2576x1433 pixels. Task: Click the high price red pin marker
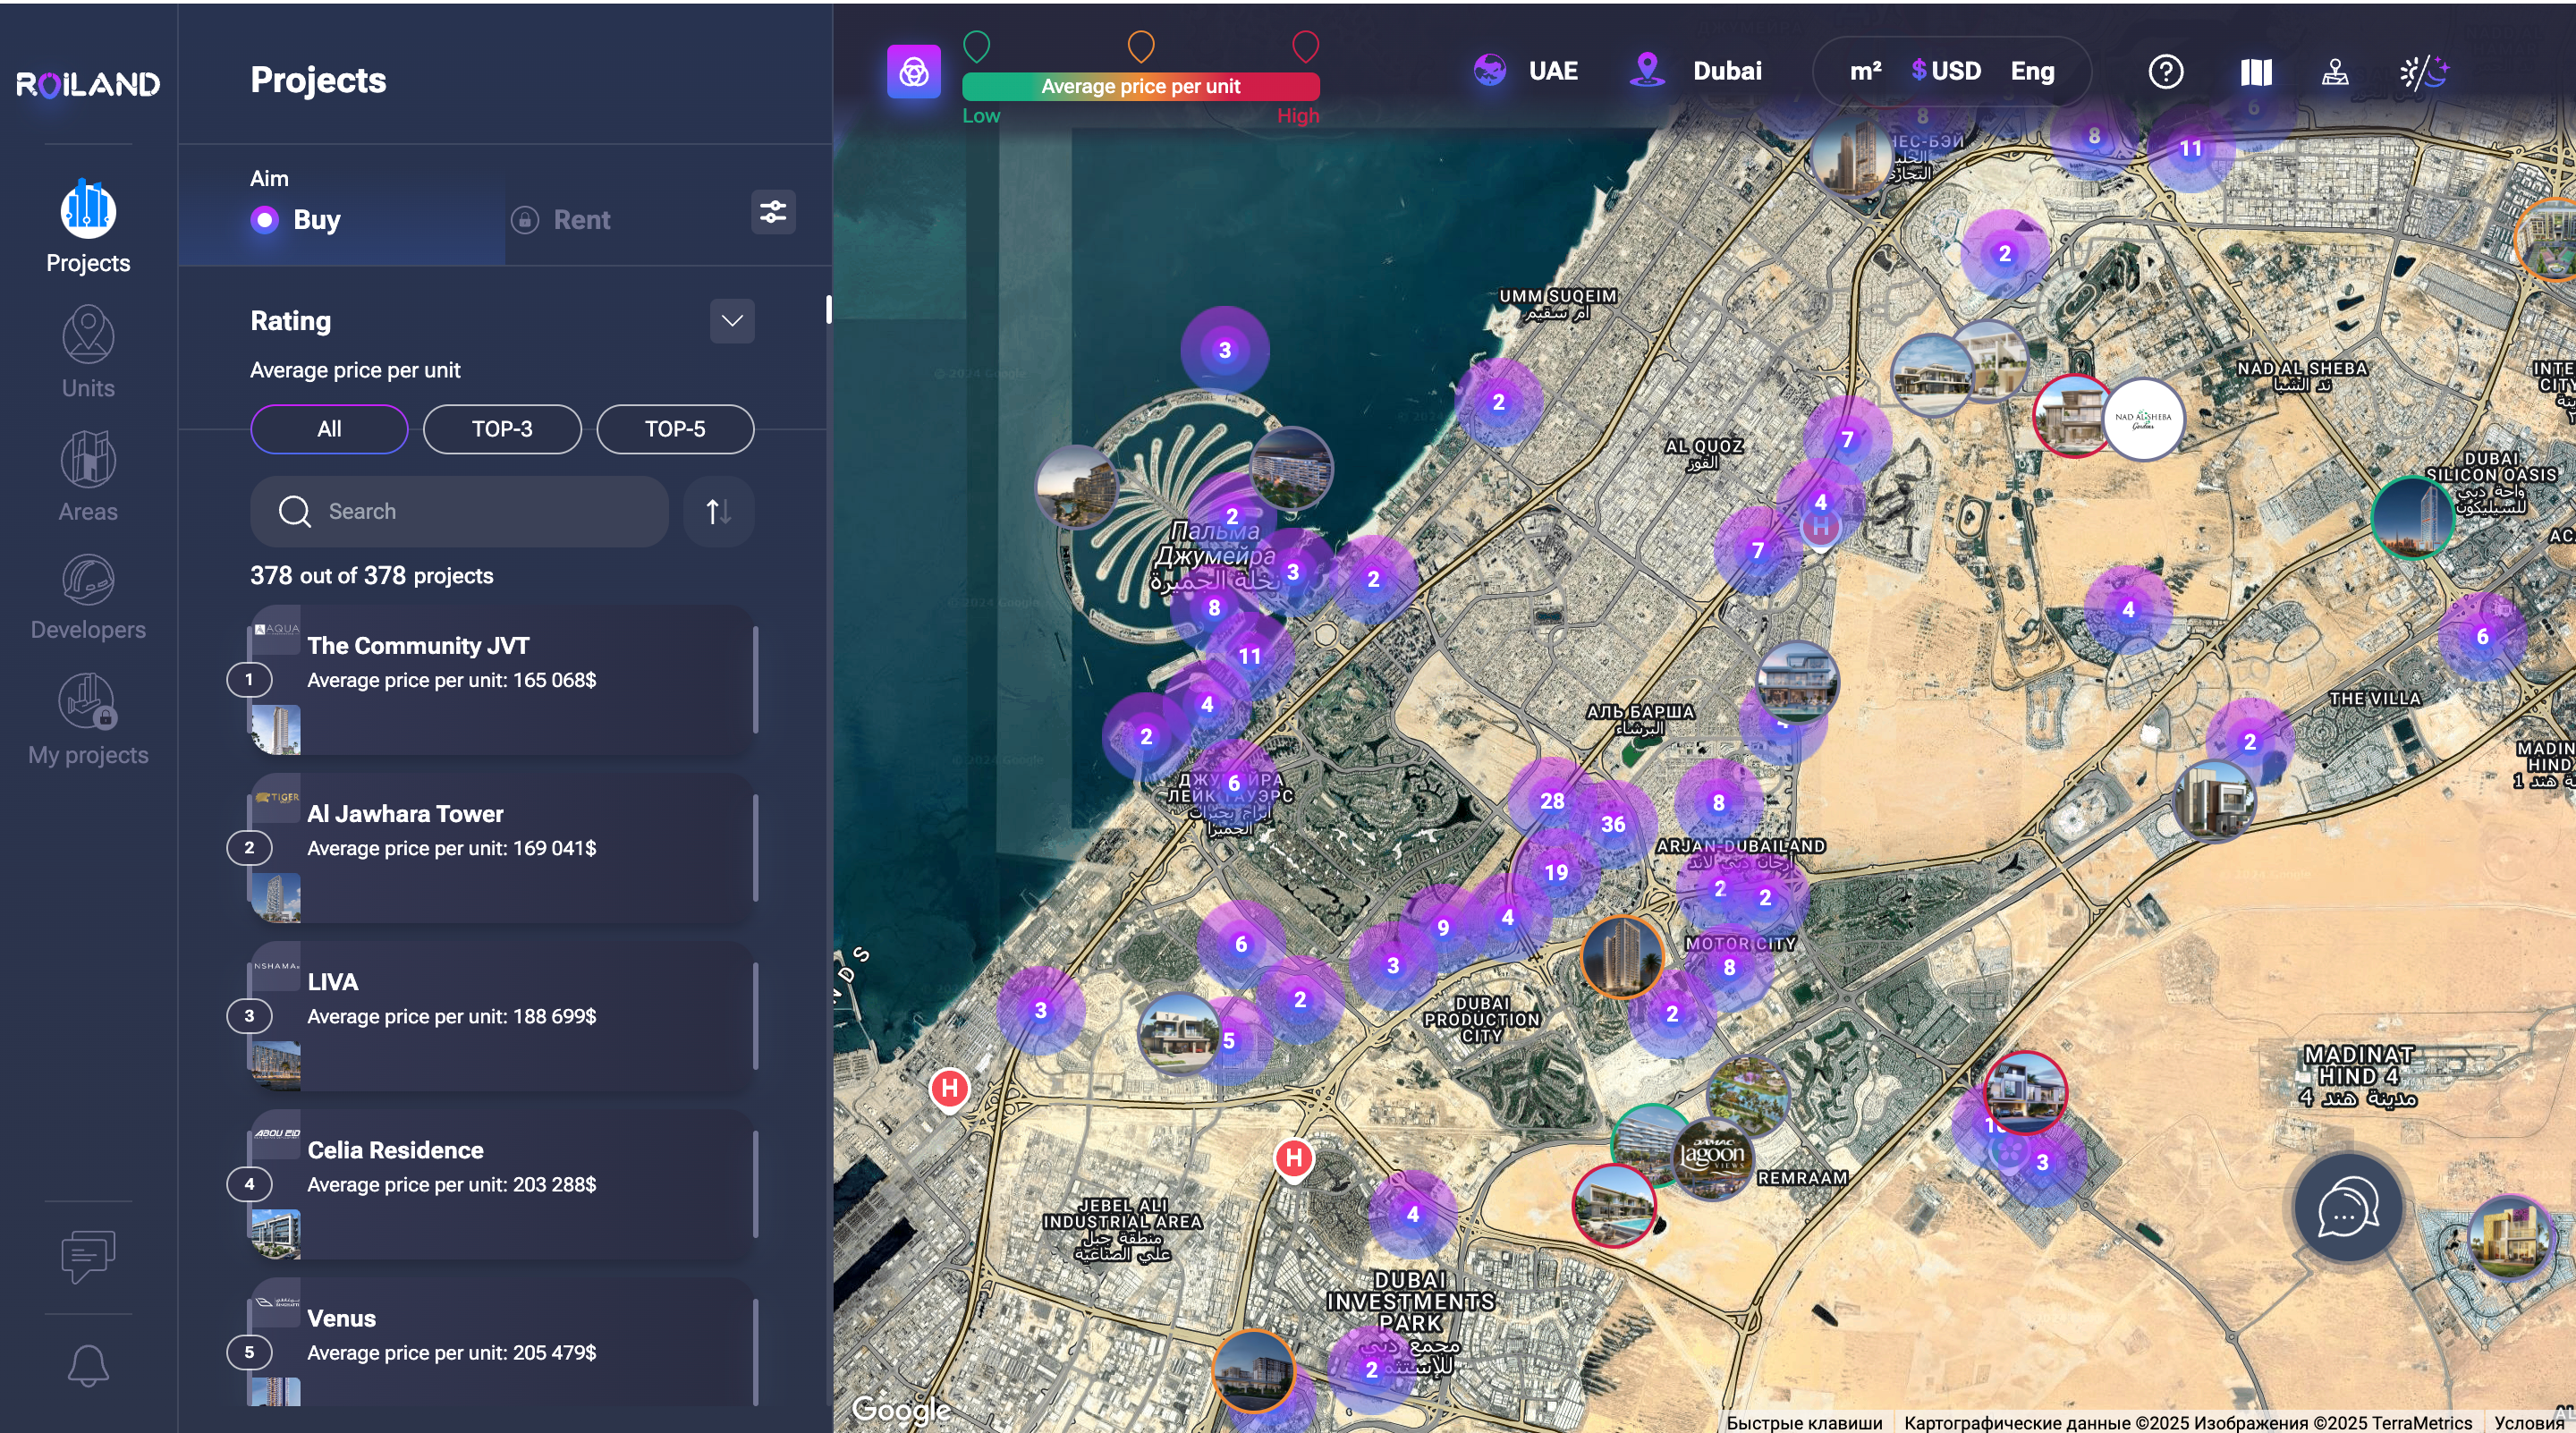pos(1305,46)
